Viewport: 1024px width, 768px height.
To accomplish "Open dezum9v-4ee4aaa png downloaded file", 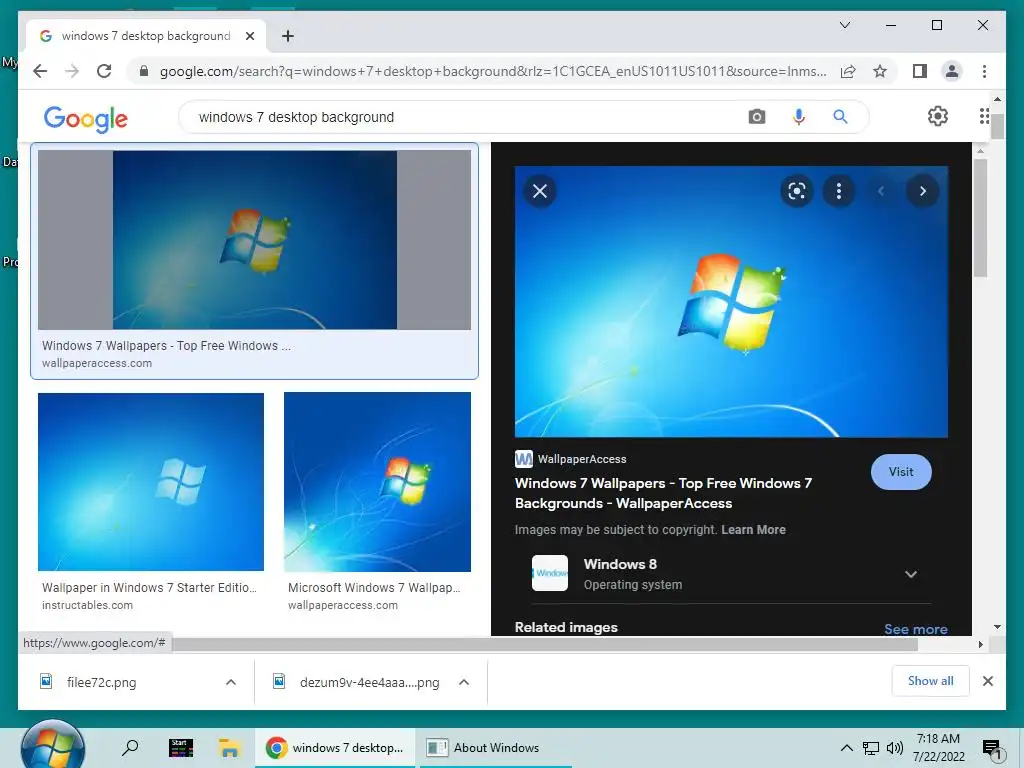I will click(x=369, y=682).
